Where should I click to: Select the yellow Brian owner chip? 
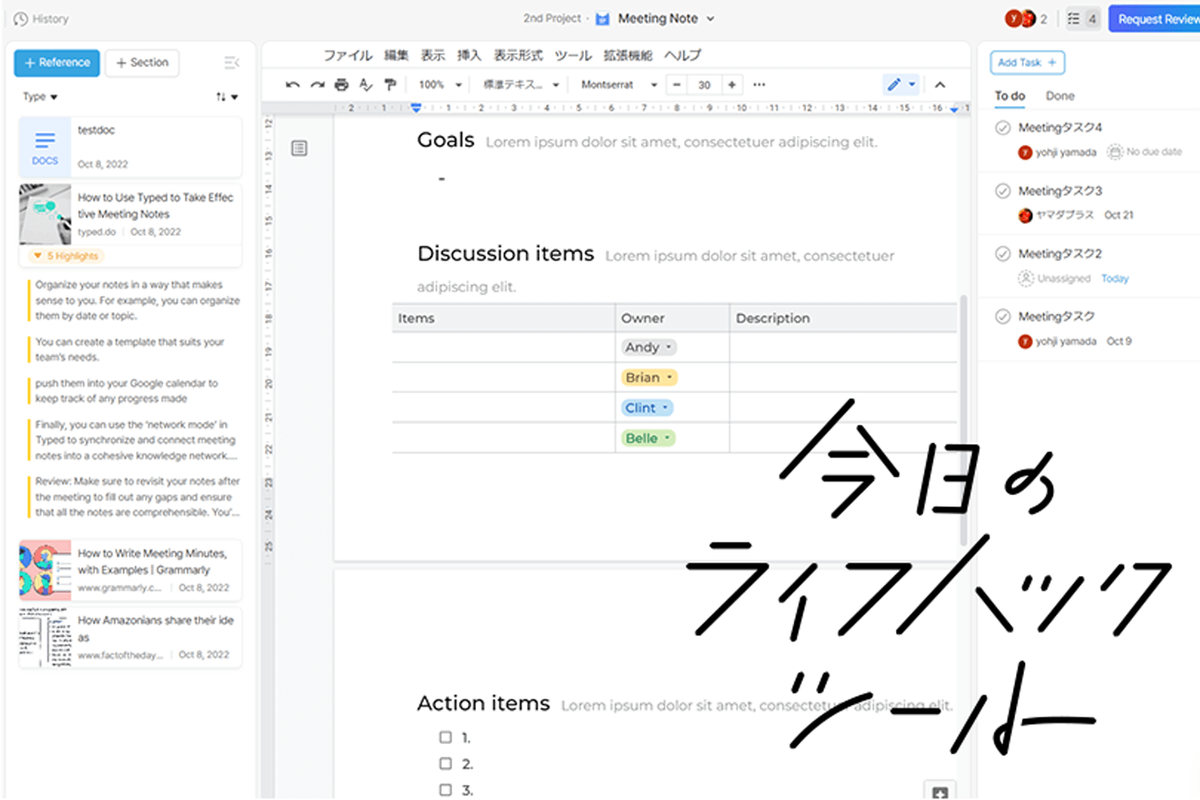(x=648, y=377)
